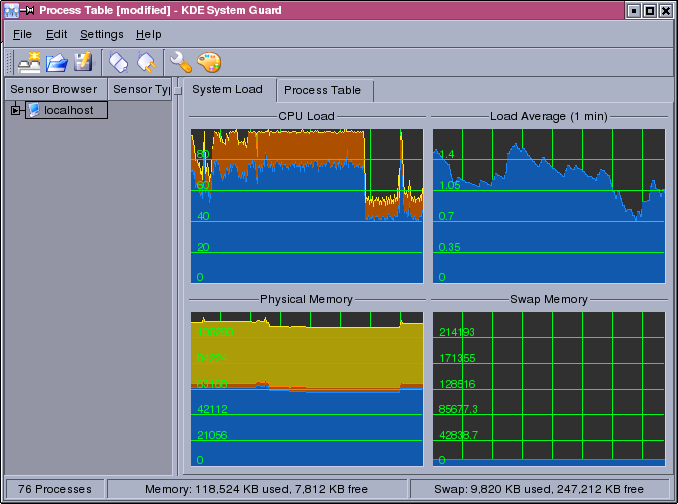Click the window menu icon in the title bar
This screenshot has width=678, height=504.
11,10
